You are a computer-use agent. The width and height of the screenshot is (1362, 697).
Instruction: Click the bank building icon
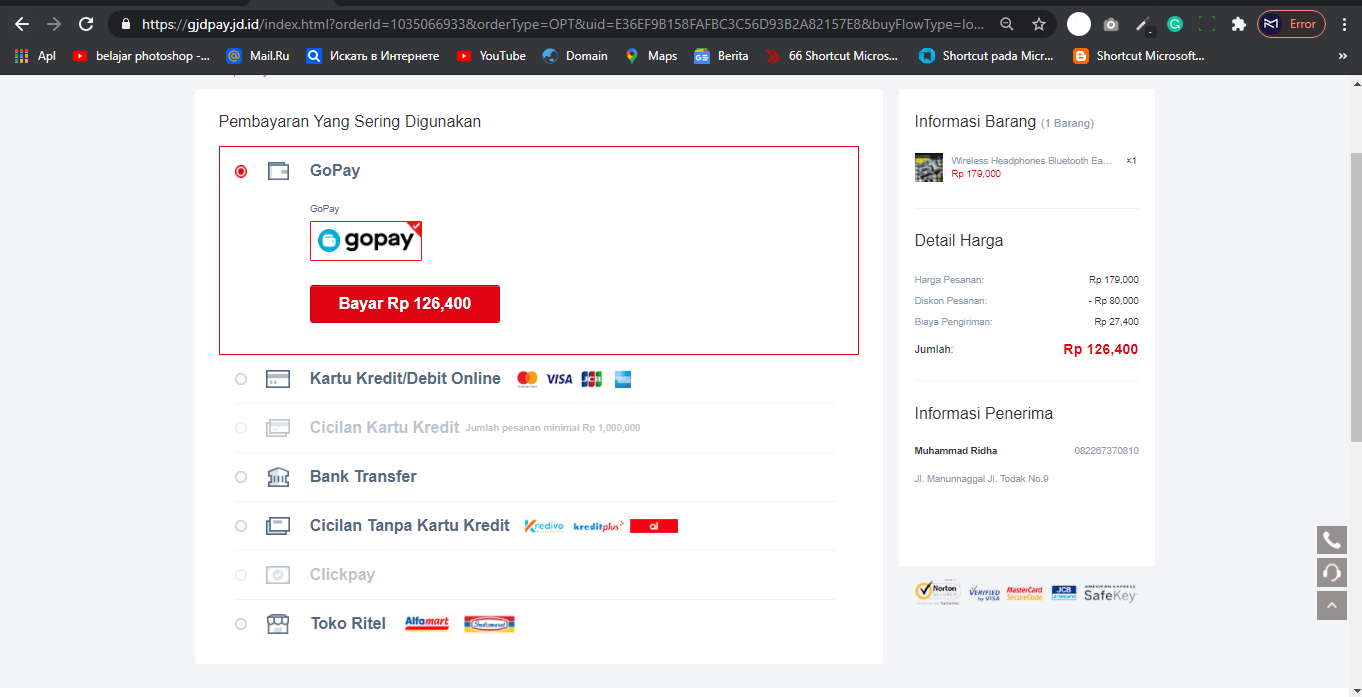click(278, 477)
